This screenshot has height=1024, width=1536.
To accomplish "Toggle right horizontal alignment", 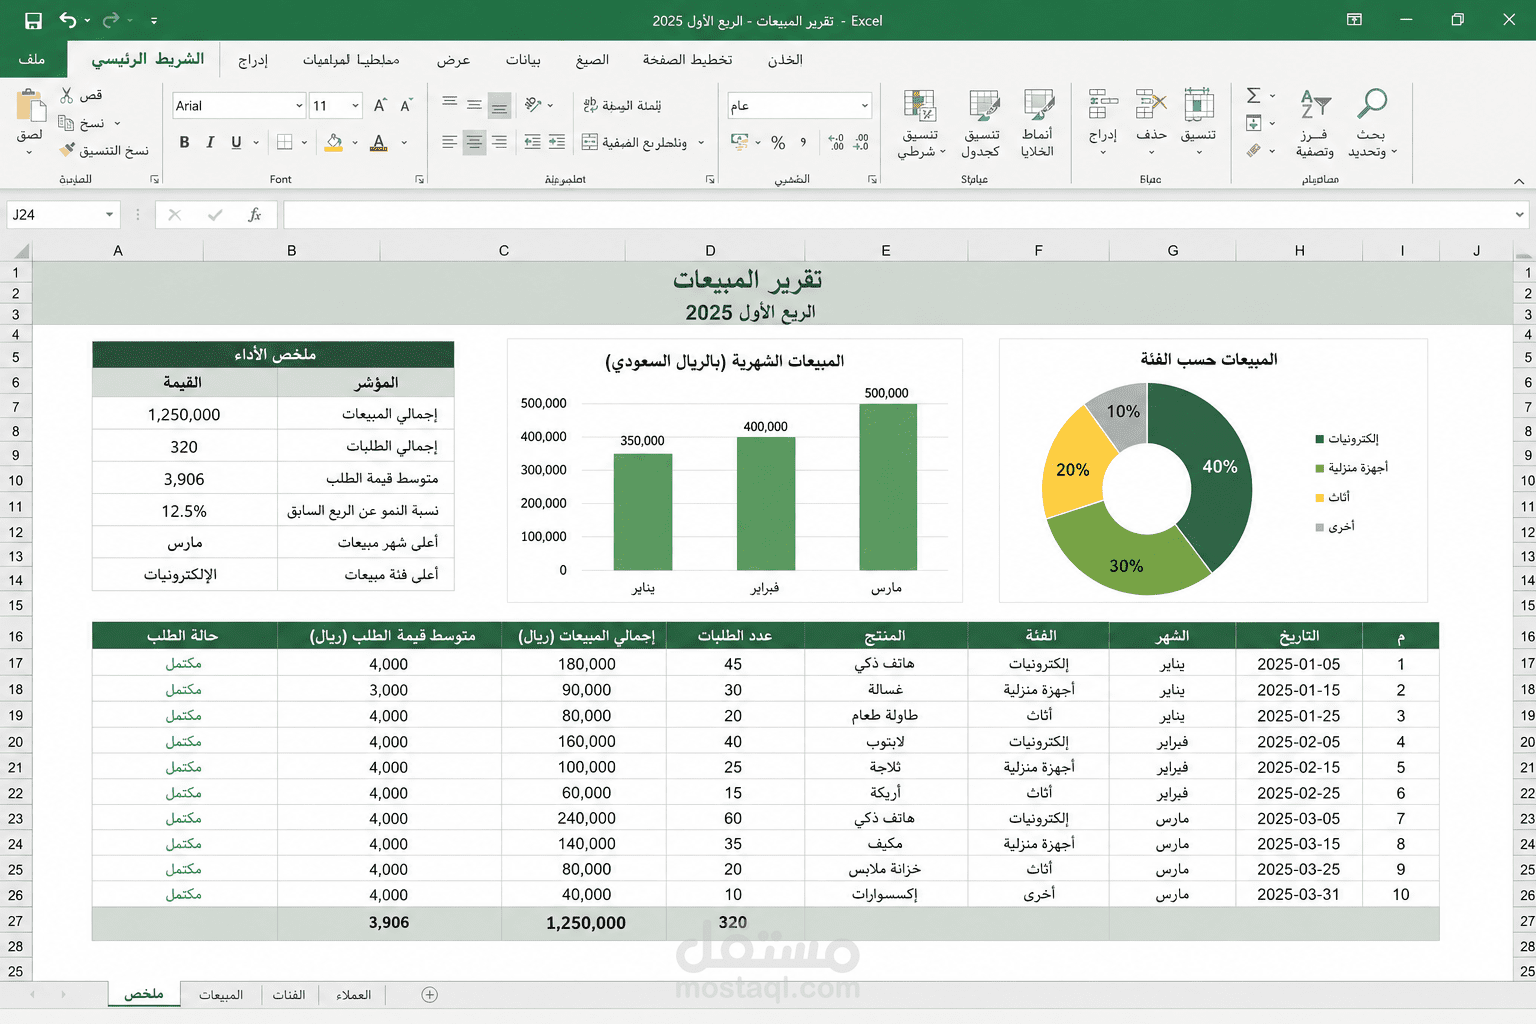I will pos(499,142).
